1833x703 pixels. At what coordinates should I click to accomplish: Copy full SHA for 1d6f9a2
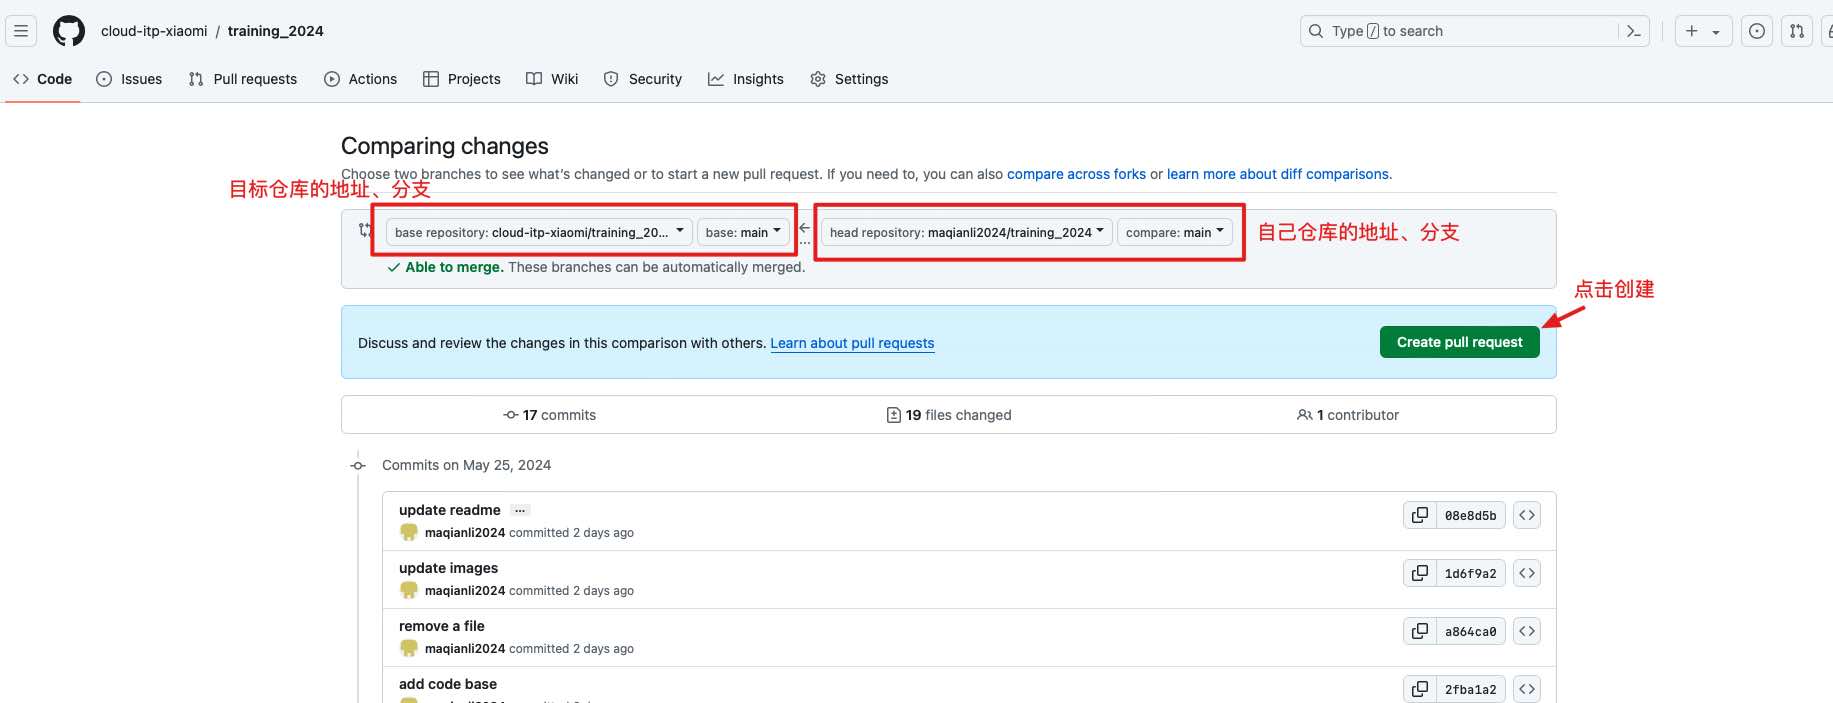click(x=1419, y=573)
